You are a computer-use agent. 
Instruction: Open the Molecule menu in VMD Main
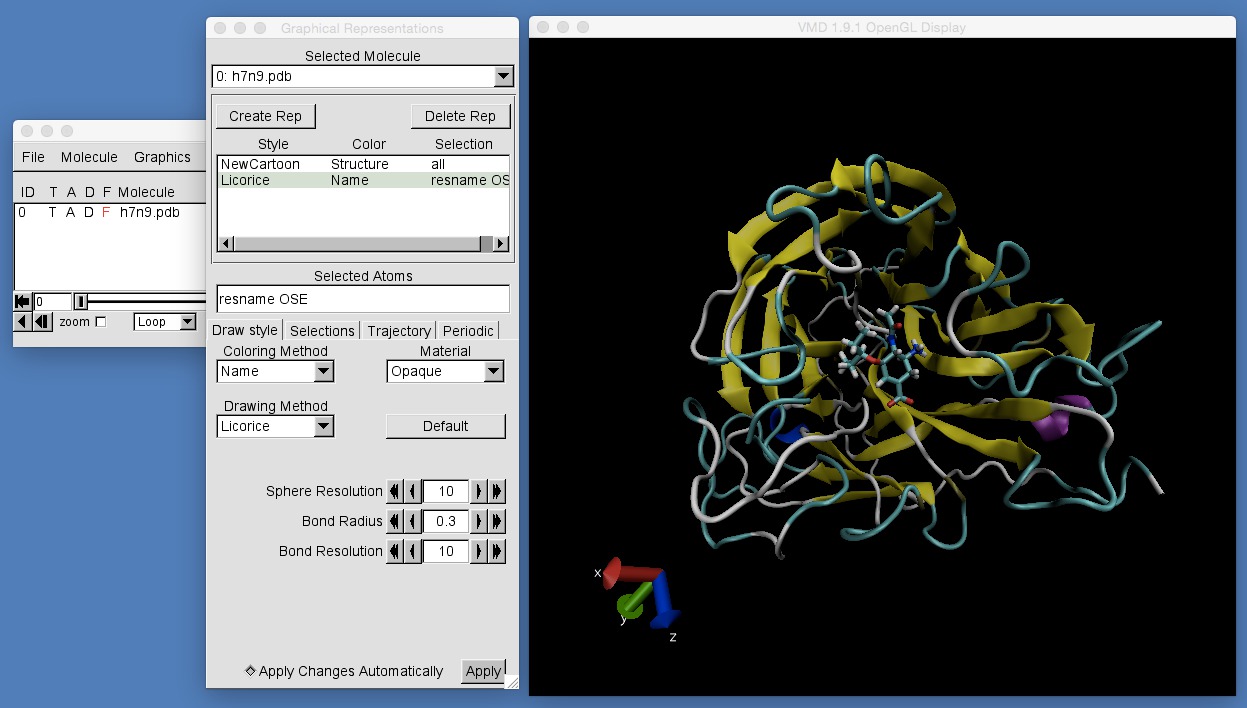pyautogui.click(x=89, y=157)
